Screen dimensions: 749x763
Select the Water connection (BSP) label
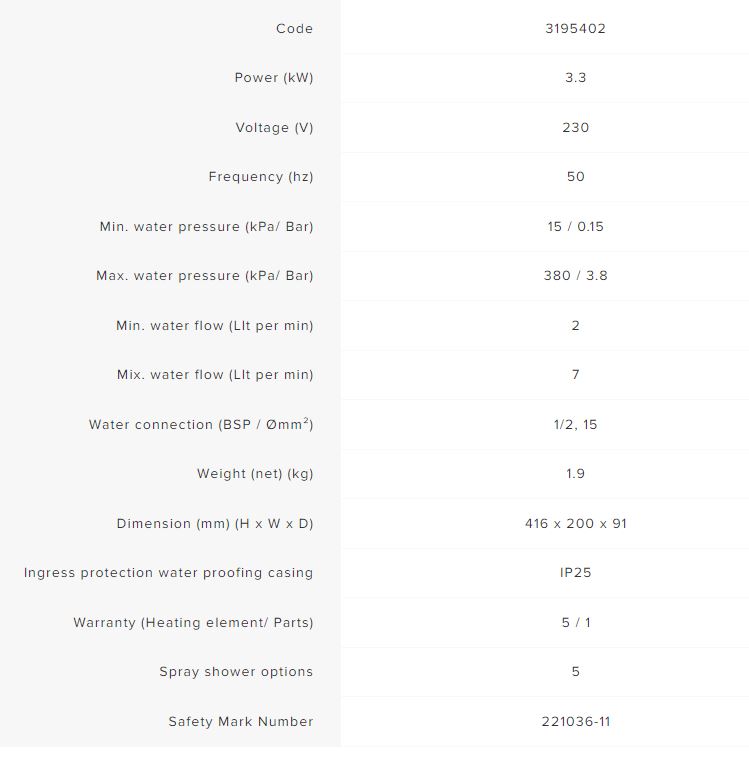pos(200,425)
